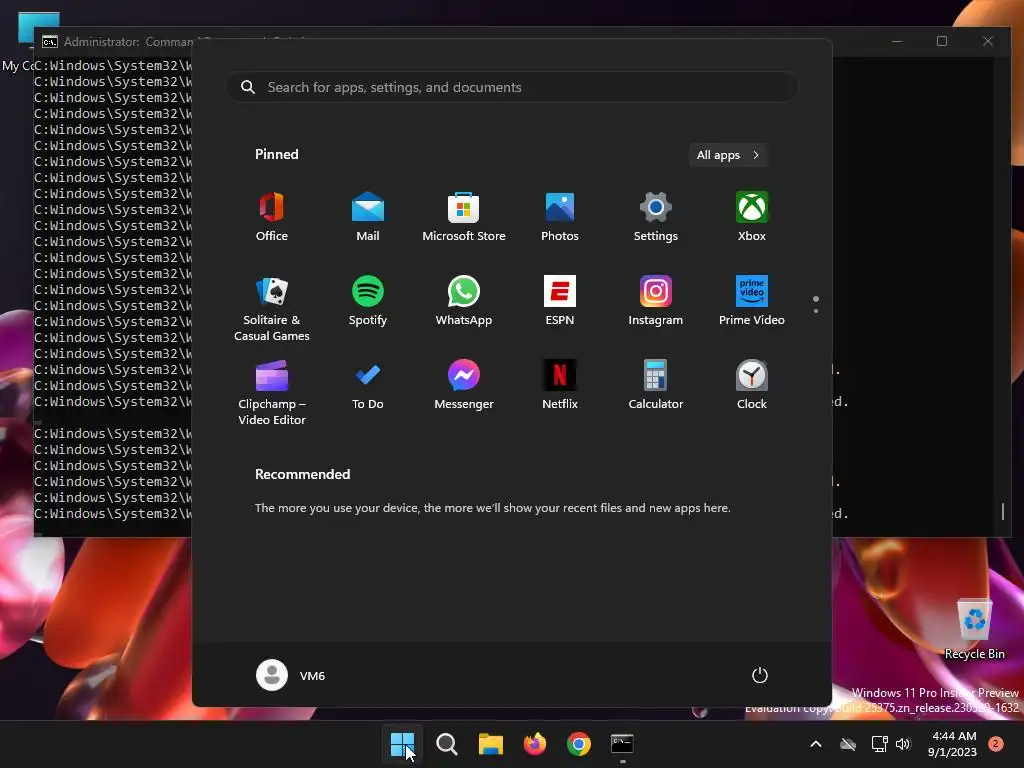Open Clipchamp Video Editor
1024x768 pixels.
pyautogui.click(x=272, y=392)
